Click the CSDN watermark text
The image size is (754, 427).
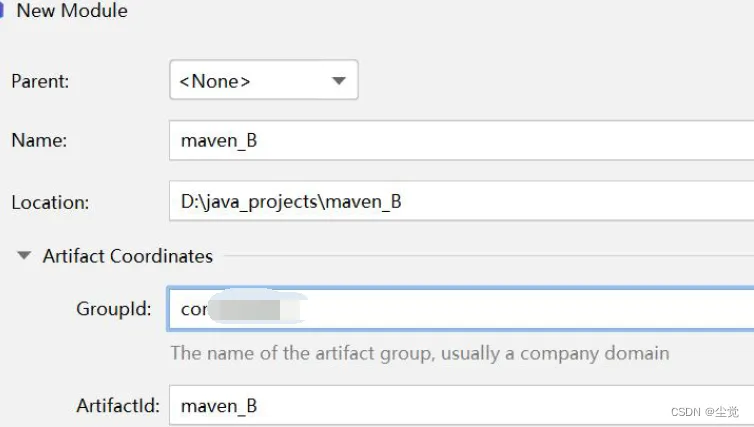click(x=704, y=412)
